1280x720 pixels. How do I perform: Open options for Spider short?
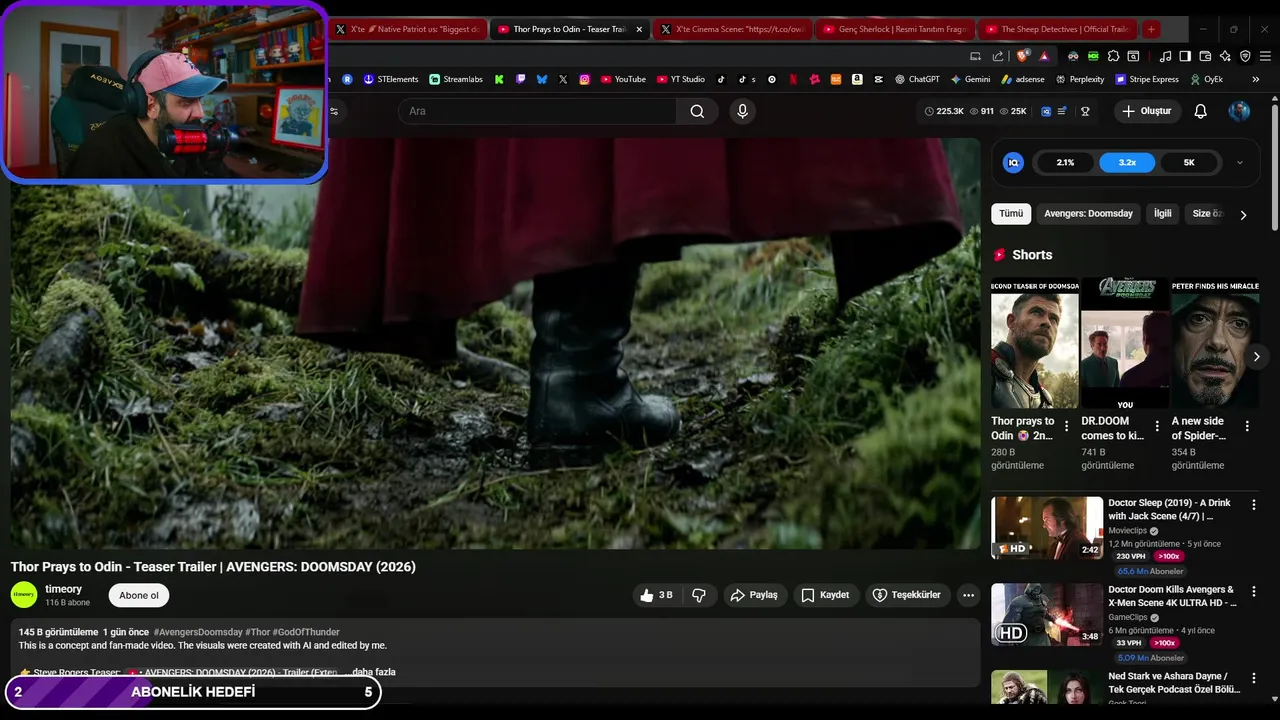1247,426
